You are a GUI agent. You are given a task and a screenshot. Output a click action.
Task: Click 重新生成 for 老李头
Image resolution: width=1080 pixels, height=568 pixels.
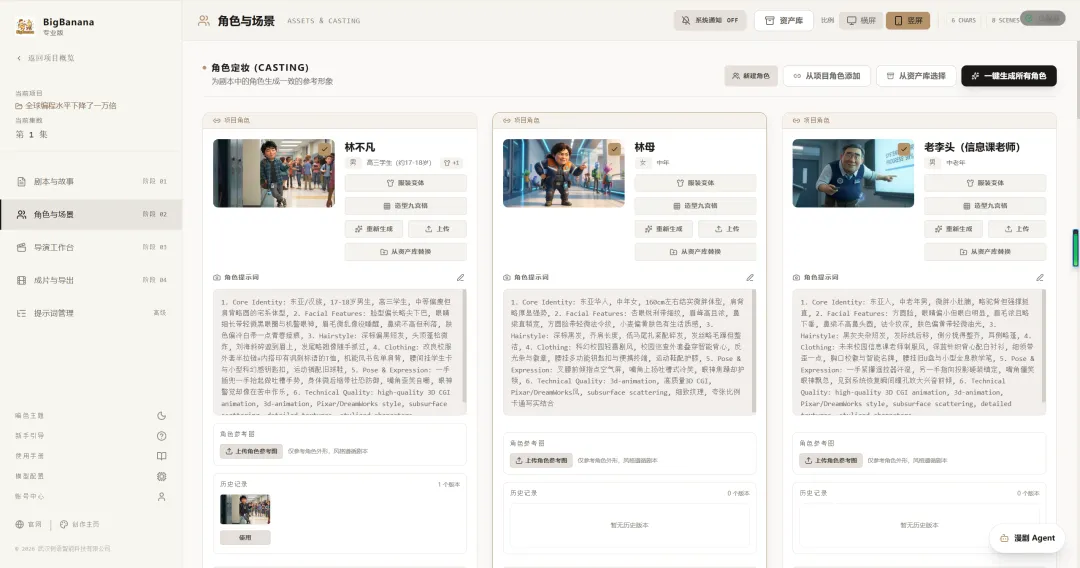click(x=953, y=229)
